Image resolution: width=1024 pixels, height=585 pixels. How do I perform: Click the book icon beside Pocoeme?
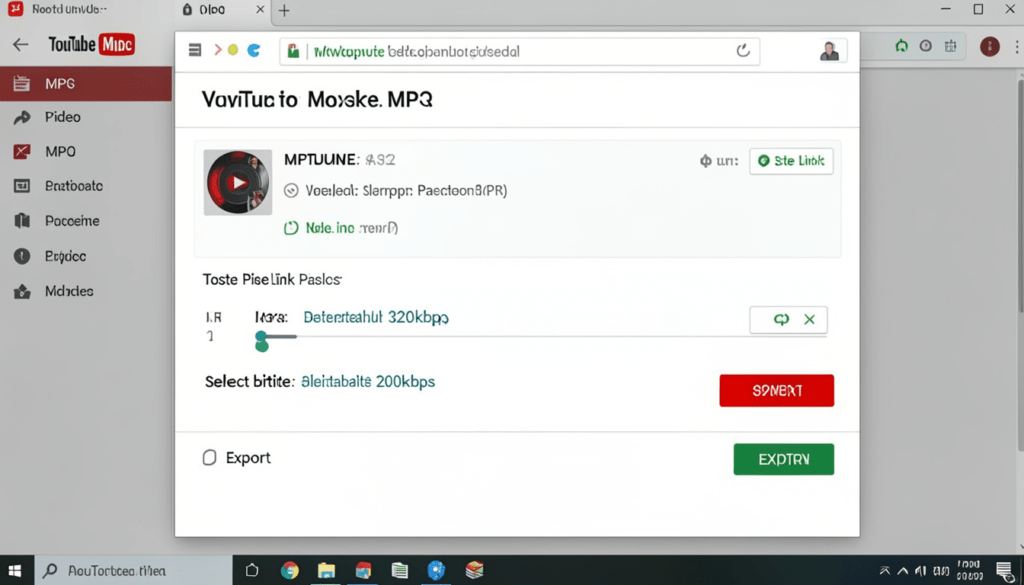point(22,221)
